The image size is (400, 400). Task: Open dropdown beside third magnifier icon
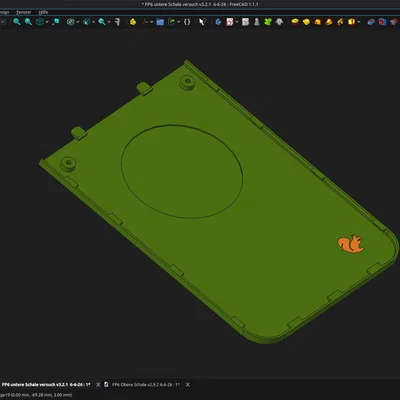pyautogui.click(x=109, y=22)
